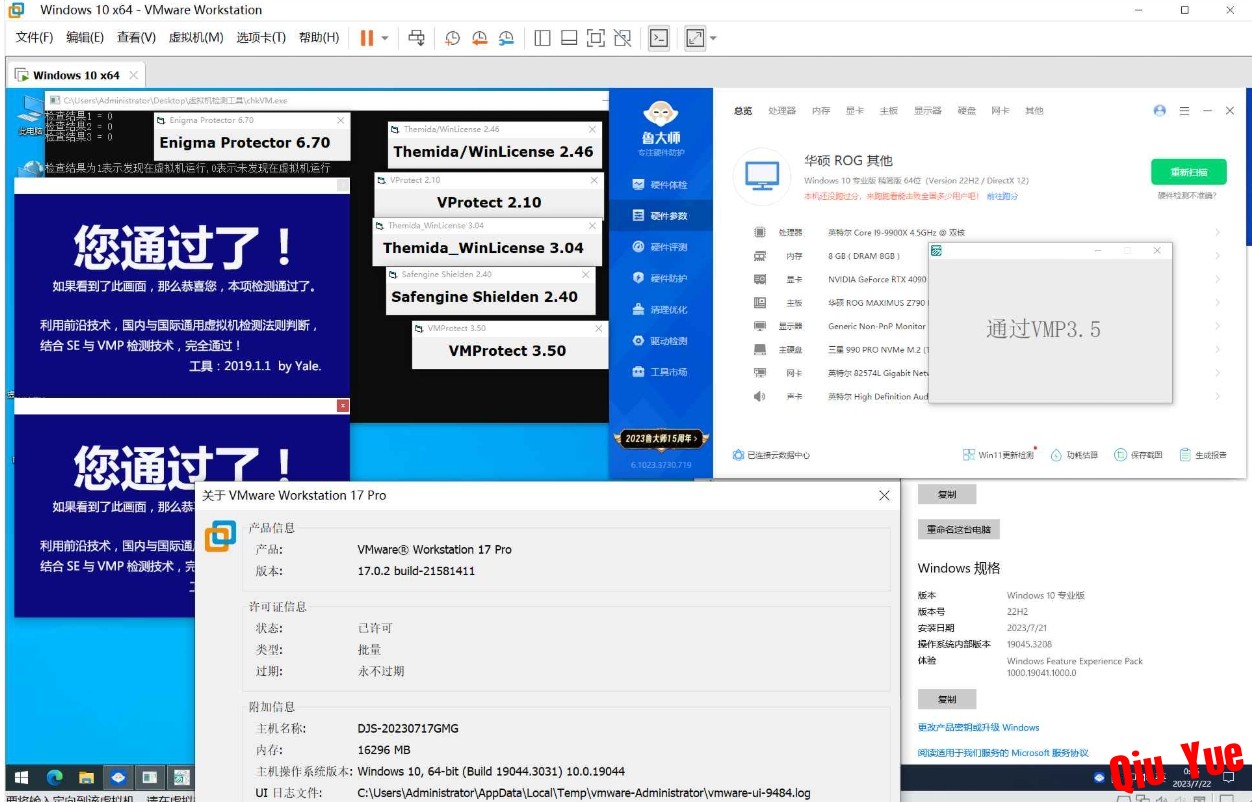This screenshot has width=1252, height=802.
Task: Click the Unity mode toolbar icon
Action: click(623, 38)
